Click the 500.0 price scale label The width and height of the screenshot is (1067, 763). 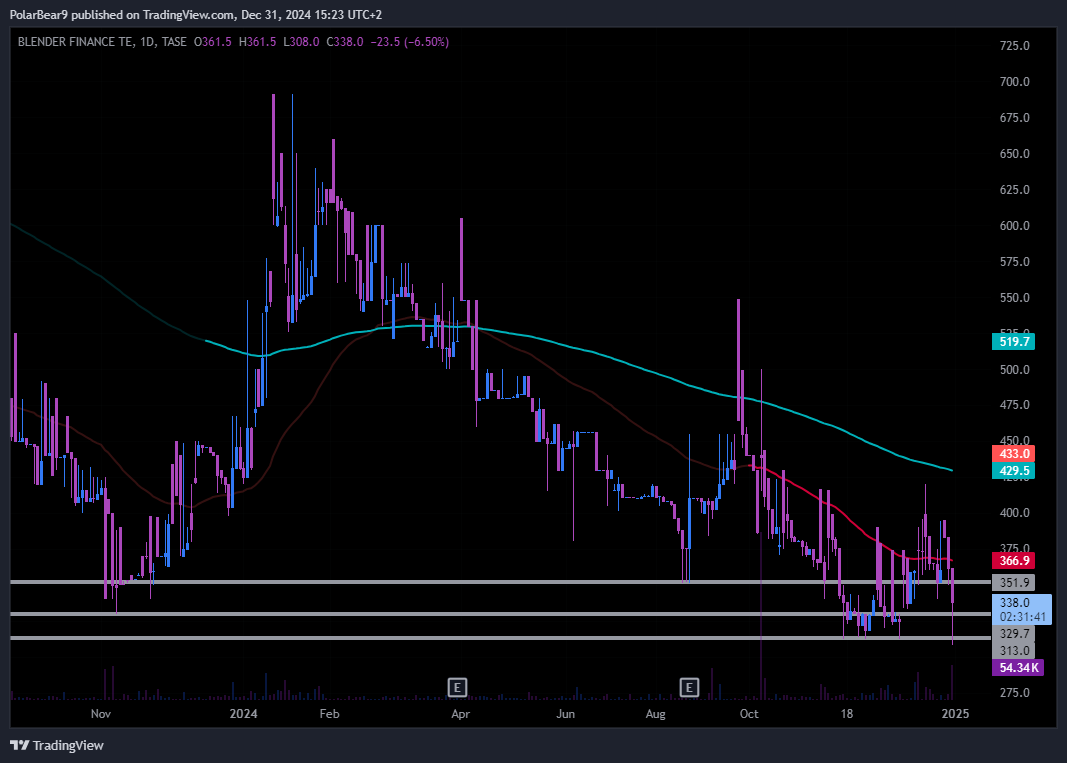click(1015, 370)
